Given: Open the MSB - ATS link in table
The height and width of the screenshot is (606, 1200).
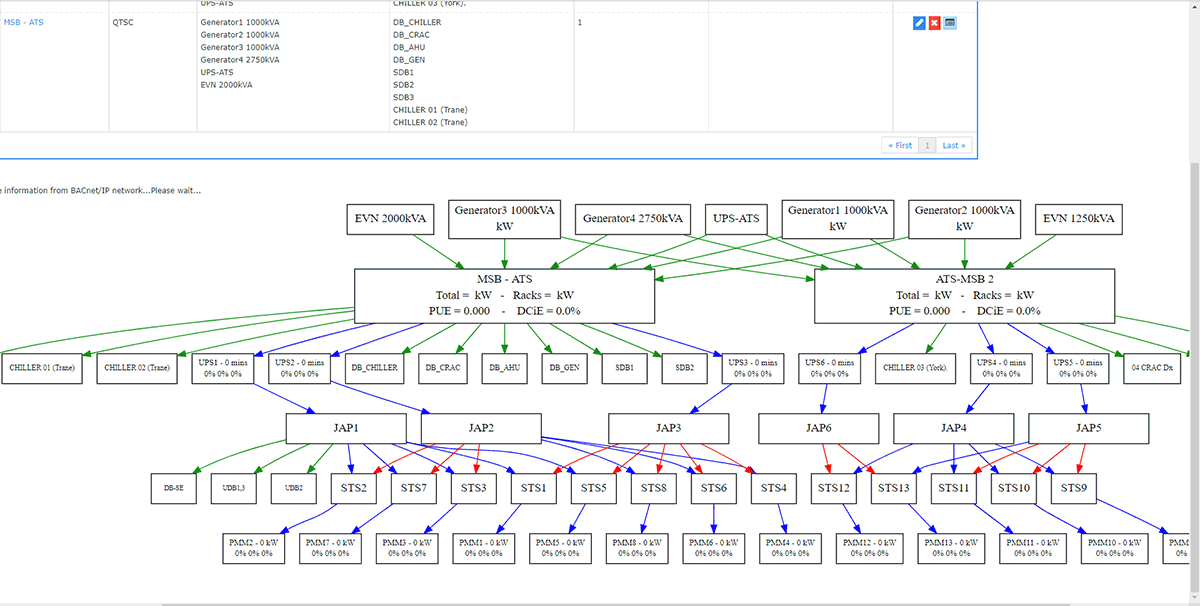Looking at the screenshot, I should 26,22.
